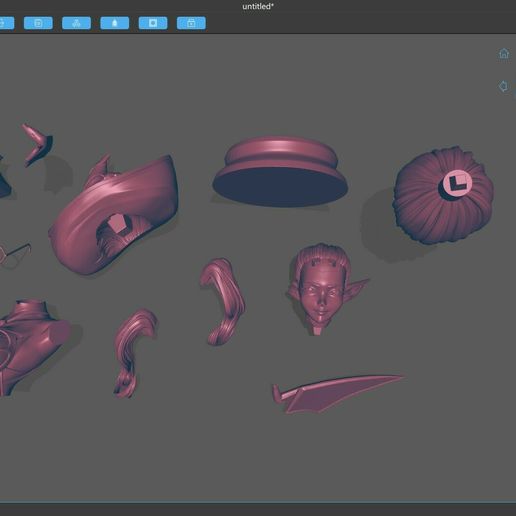Reset view with the home icon
Image resolution: width=516 pixels, height=516 pixels.
pos(504,53)
